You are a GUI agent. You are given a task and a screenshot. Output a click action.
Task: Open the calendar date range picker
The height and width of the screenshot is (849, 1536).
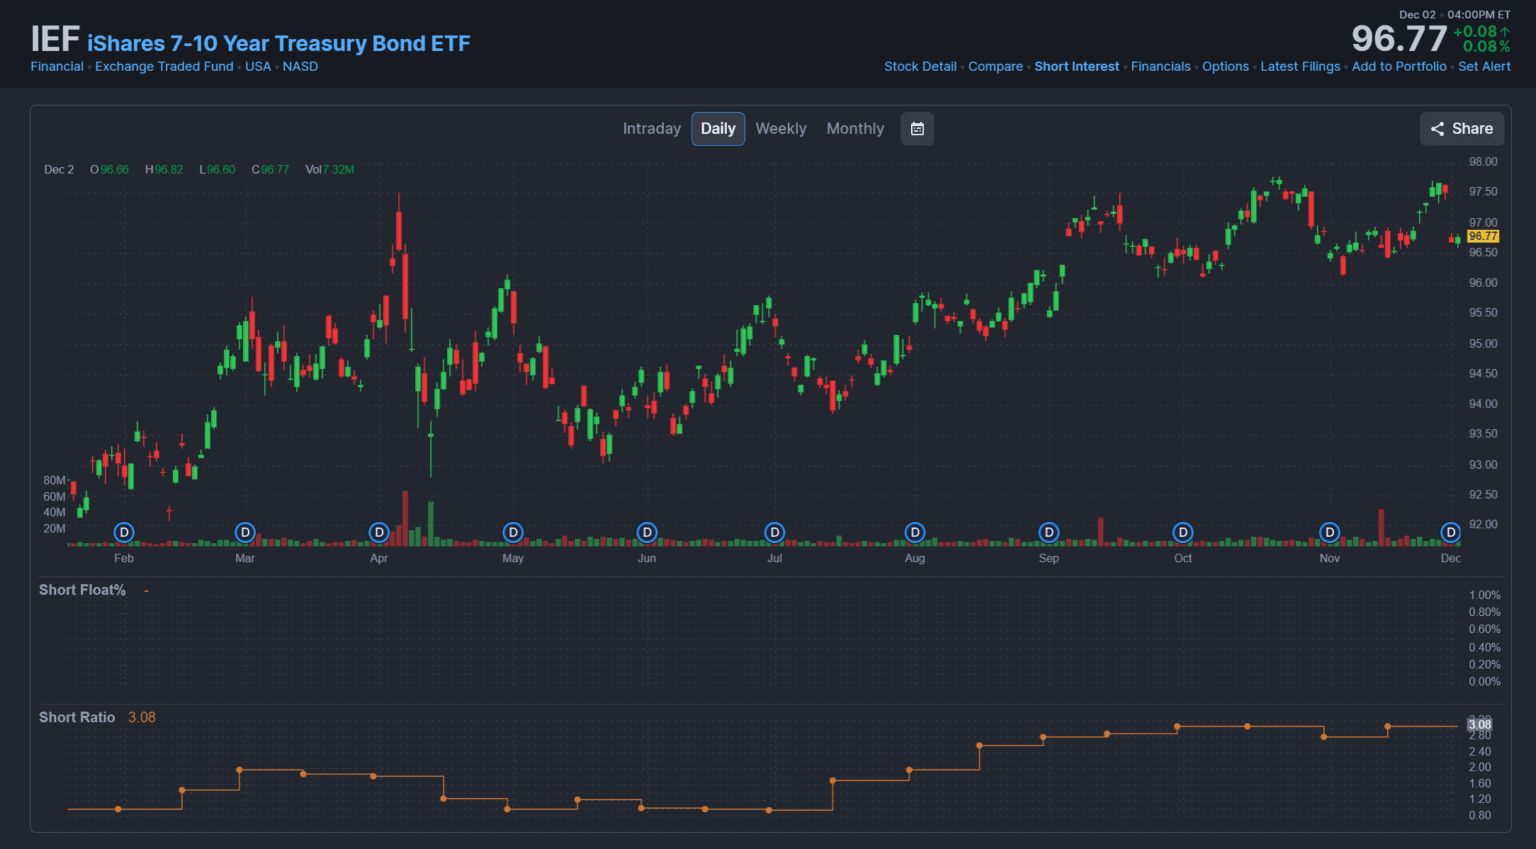917,129
